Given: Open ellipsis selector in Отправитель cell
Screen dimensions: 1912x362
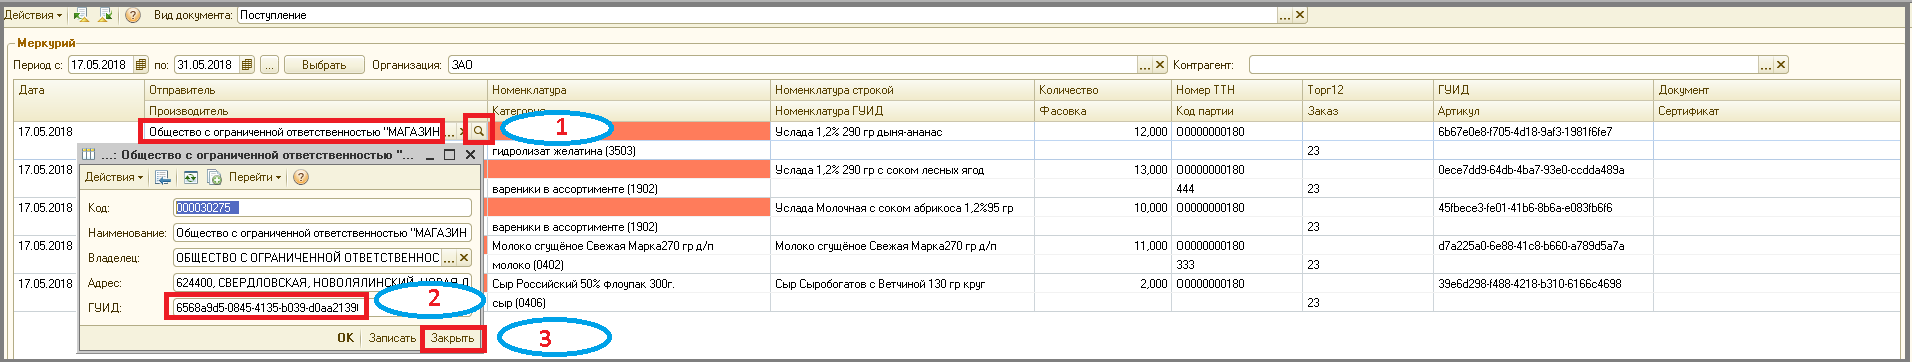Looking at the screenshot, I should click(x=450, y=132).
